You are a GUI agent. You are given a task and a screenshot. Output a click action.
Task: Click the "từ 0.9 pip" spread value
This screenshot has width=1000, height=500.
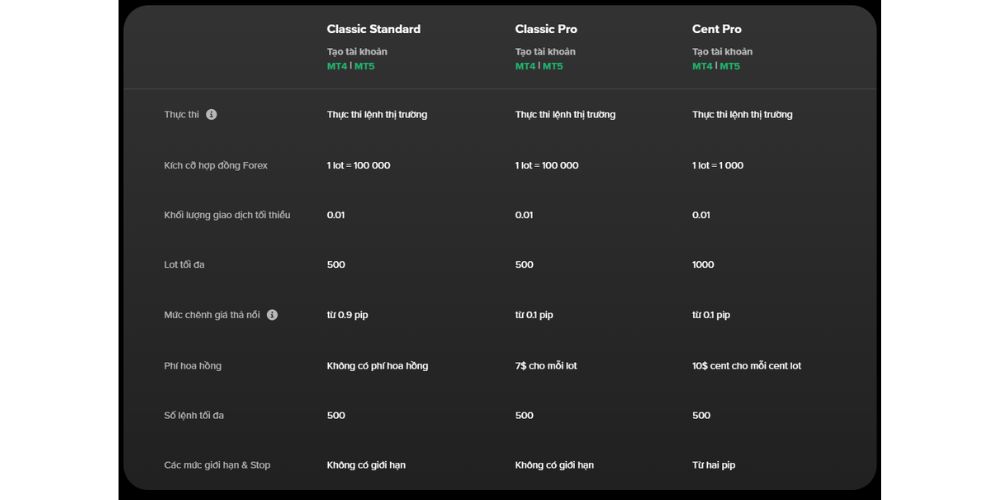click(347, 315)
